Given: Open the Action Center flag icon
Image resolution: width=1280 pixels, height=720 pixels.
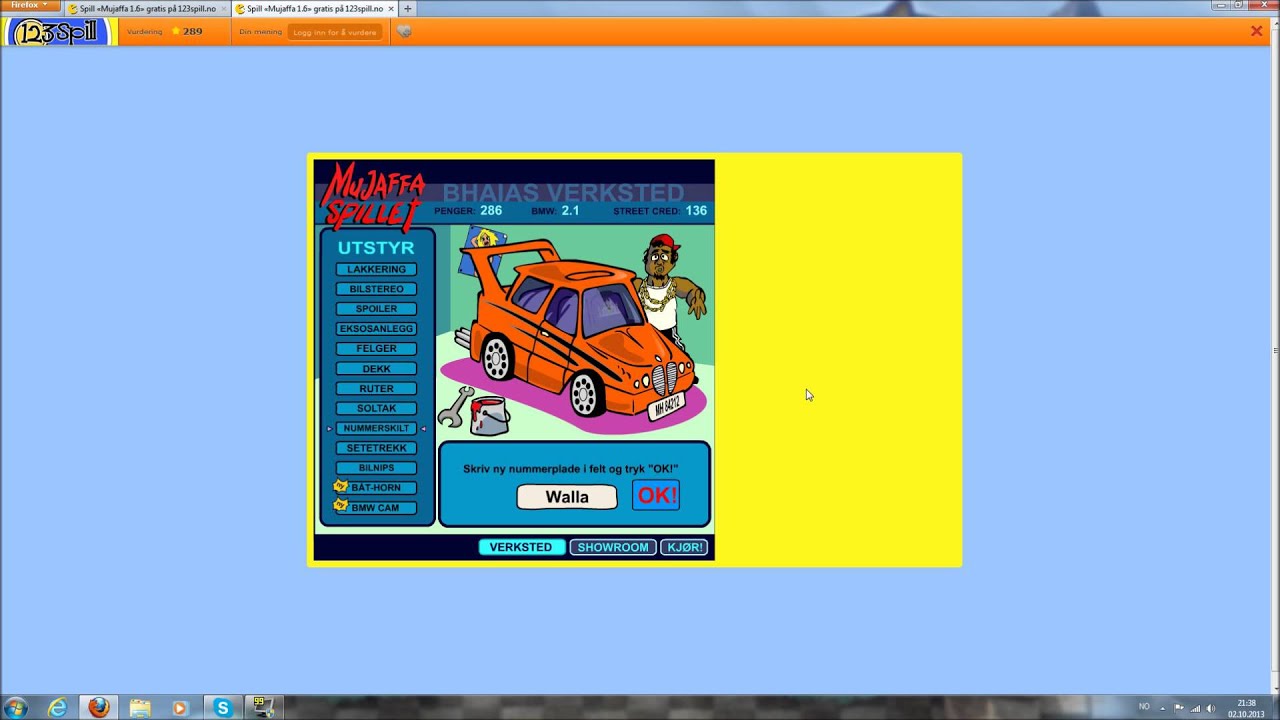Looking at the screenshot, I should (x=1179, y=708).
